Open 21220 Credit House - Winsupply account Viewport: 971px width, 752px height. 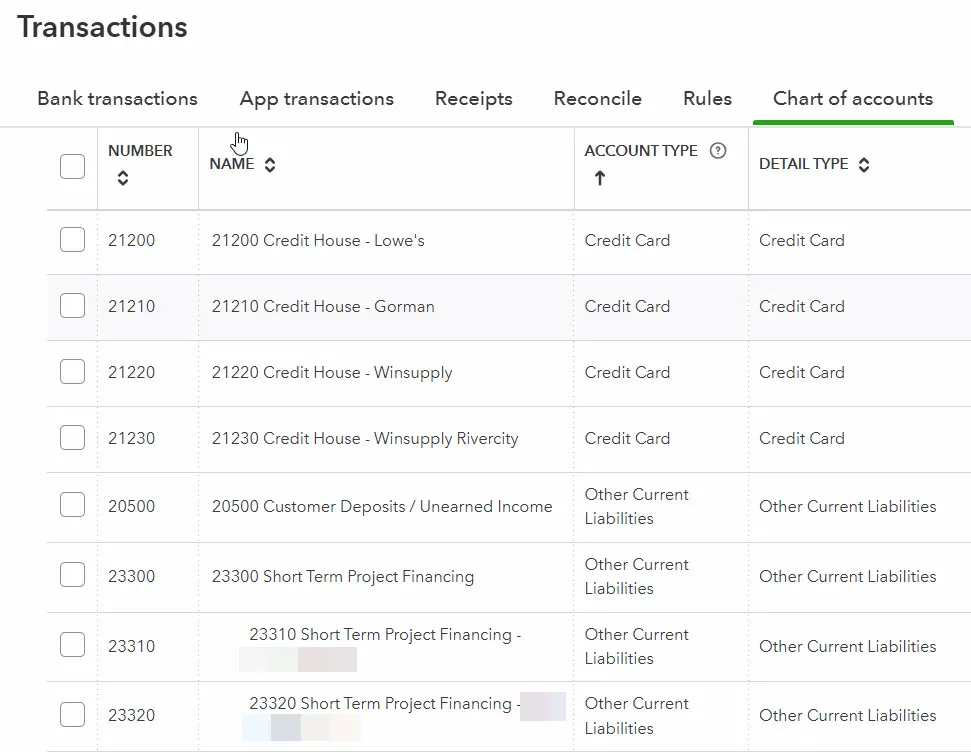tap(332, 373)
